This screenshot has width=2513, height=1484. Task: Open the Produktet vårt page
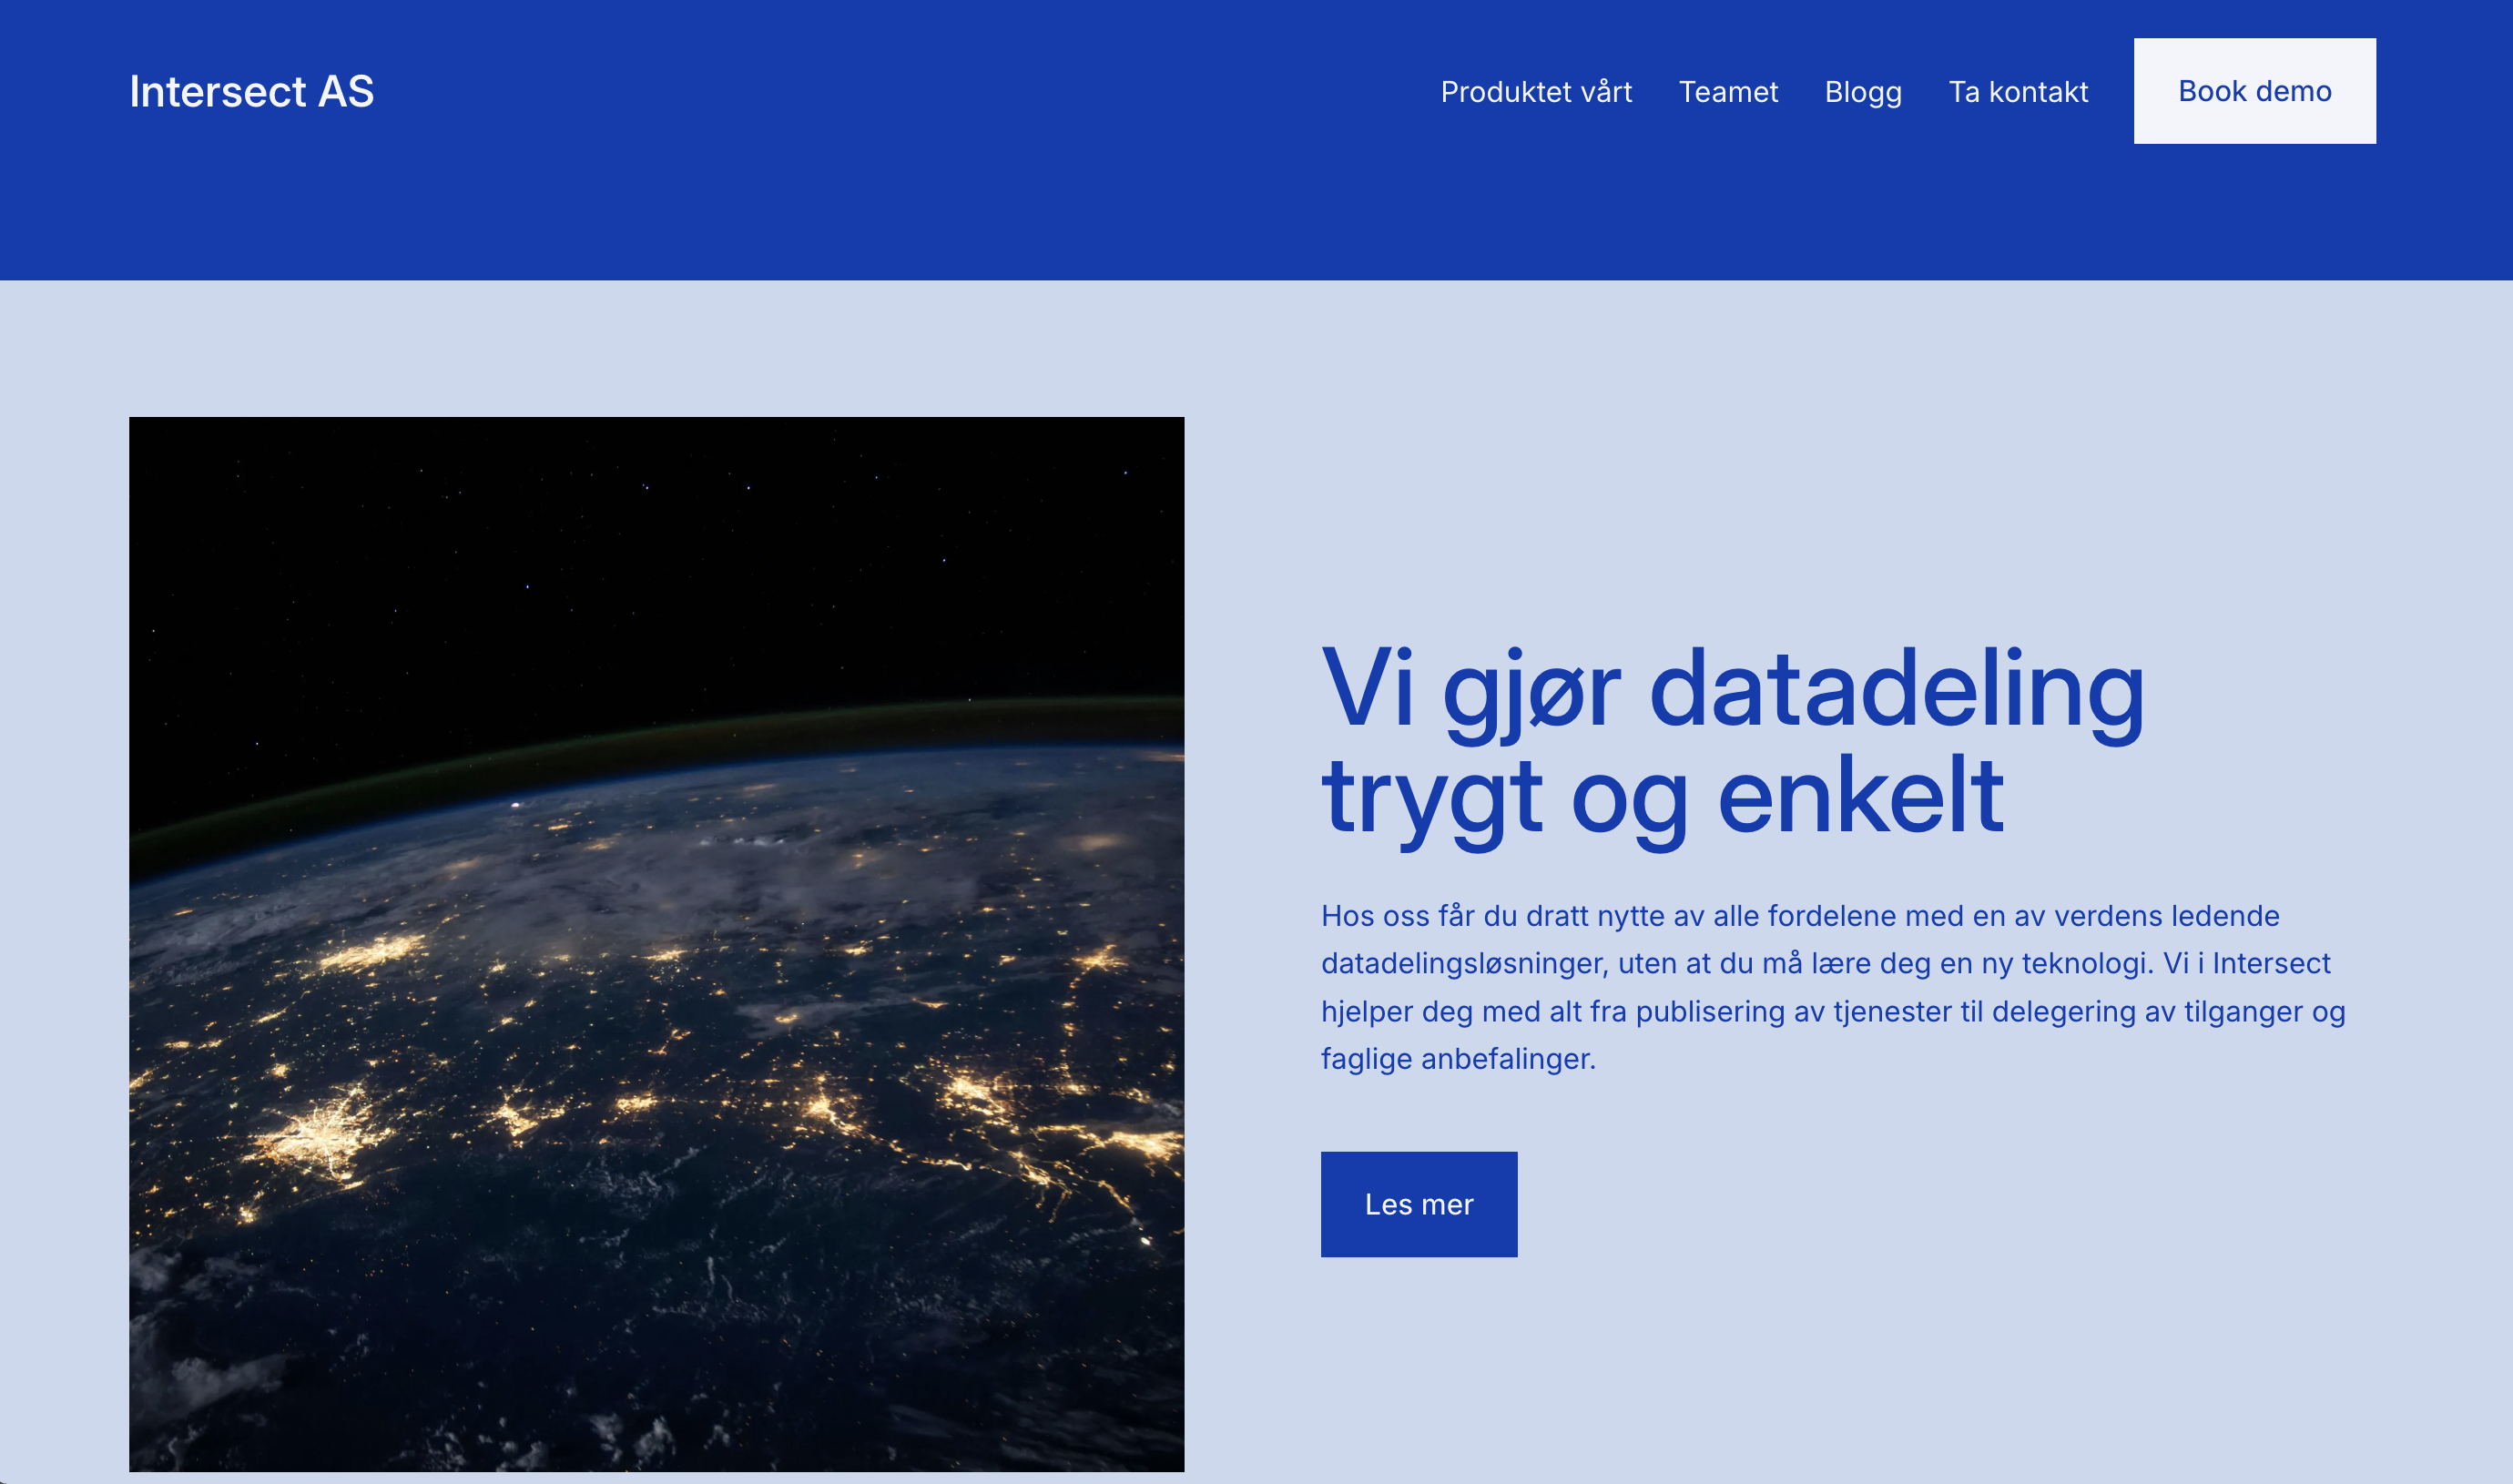tap(1536, 91)
